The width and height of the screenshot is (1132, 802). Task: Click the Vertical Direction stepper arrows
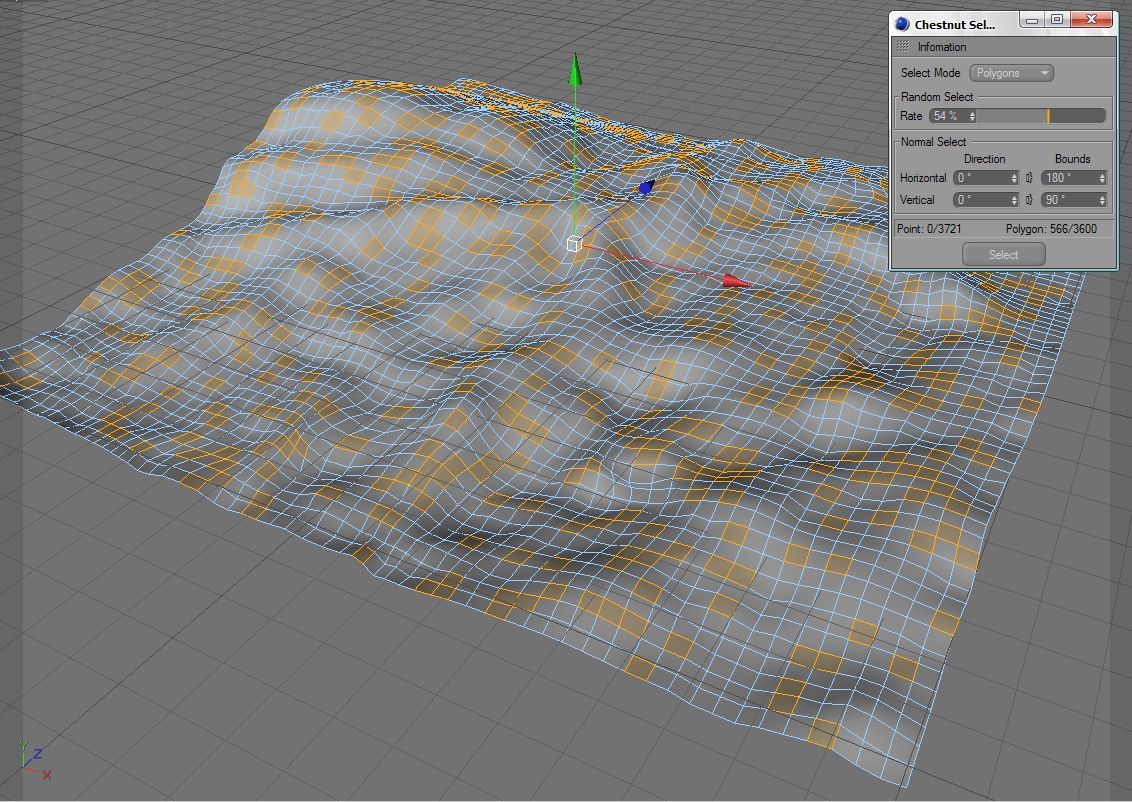coord(1014,200)
